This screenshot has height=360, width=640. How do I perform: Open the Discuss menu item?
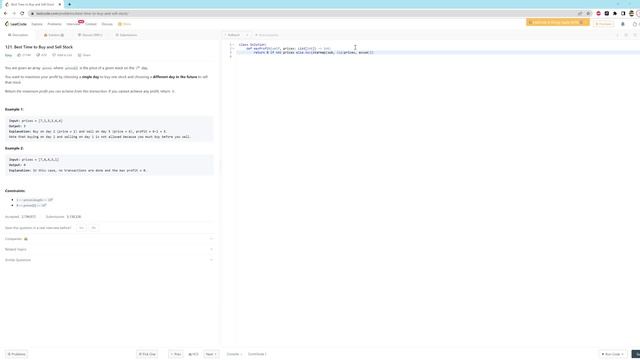click(x=107, y=24)
